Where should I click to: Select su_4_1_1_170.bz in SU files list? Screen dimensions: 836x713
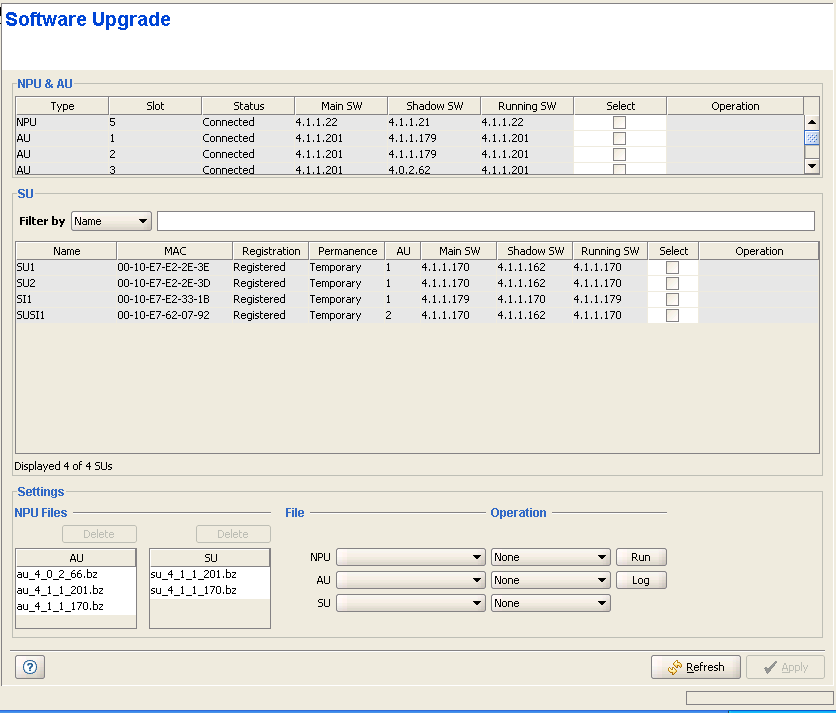194,590
